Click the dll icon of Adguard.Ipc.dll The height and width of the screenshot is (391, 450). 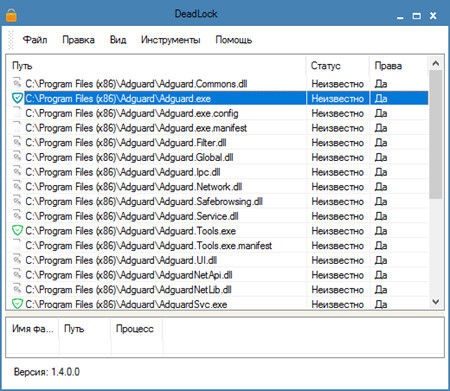tap(17, 171)
